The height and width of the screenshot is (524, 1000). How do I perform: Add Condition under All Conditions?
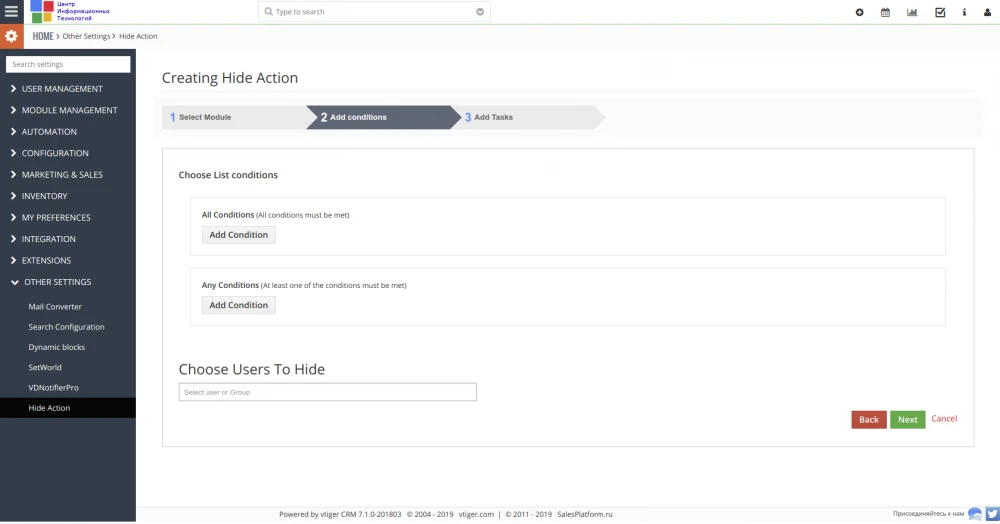(x=238, y=235)
